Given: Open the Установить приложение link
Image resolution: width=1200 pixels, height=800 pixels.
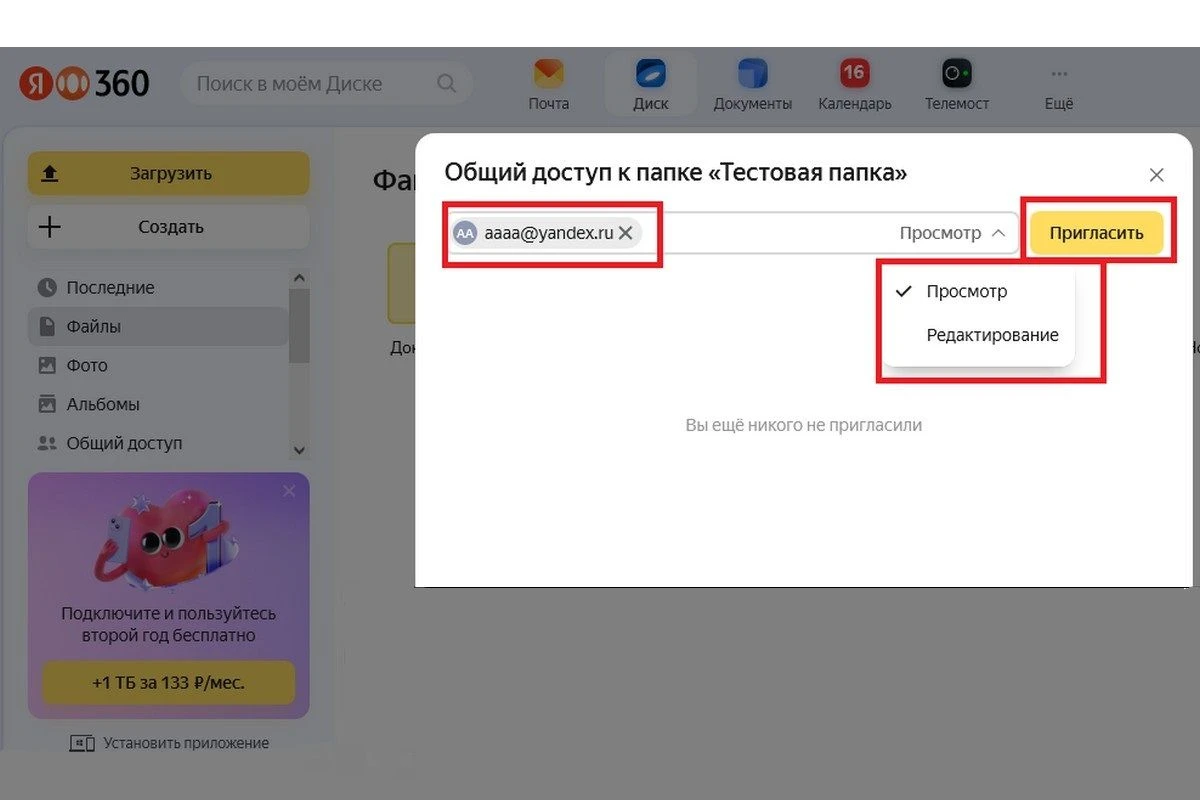Looking at the screenshot, I should tap(169, 743).
